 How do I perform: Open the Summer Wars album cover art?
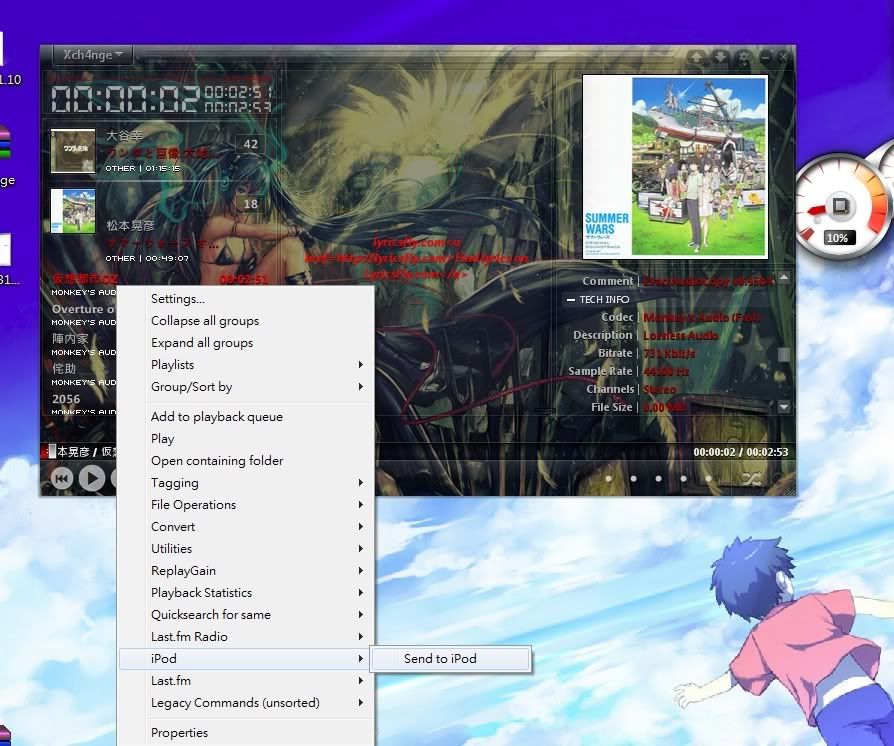coord(675,167)
